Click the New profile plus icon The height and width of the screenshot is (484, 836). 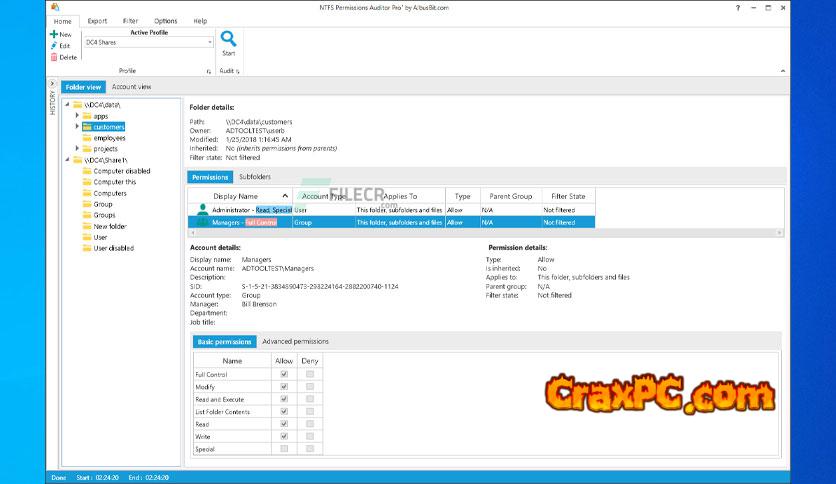tap(53, 34)
